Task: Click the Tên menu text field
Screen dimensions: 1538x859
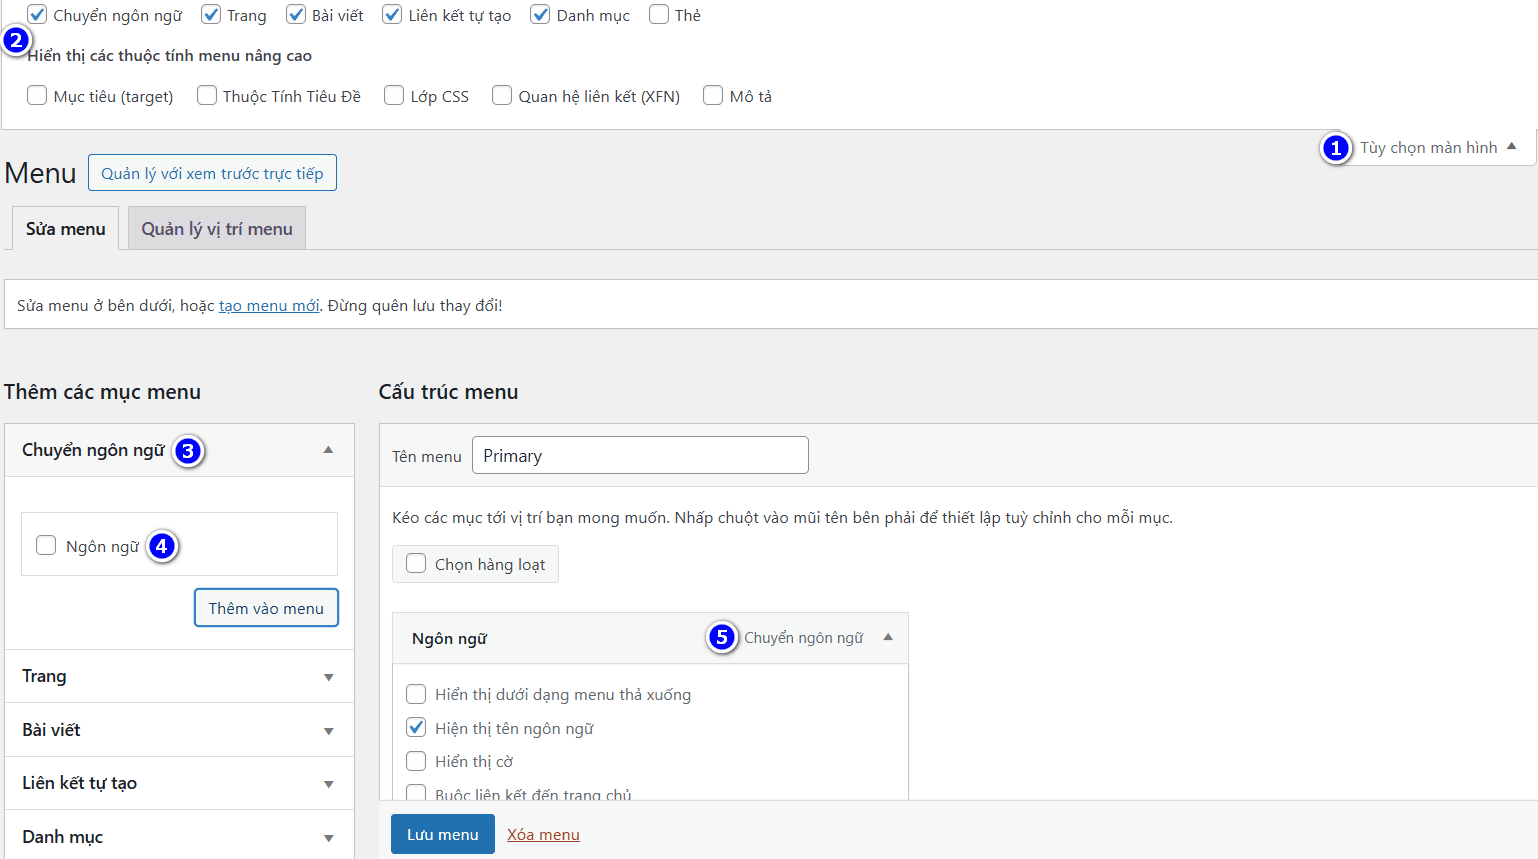Action: (x=640, y=456)
